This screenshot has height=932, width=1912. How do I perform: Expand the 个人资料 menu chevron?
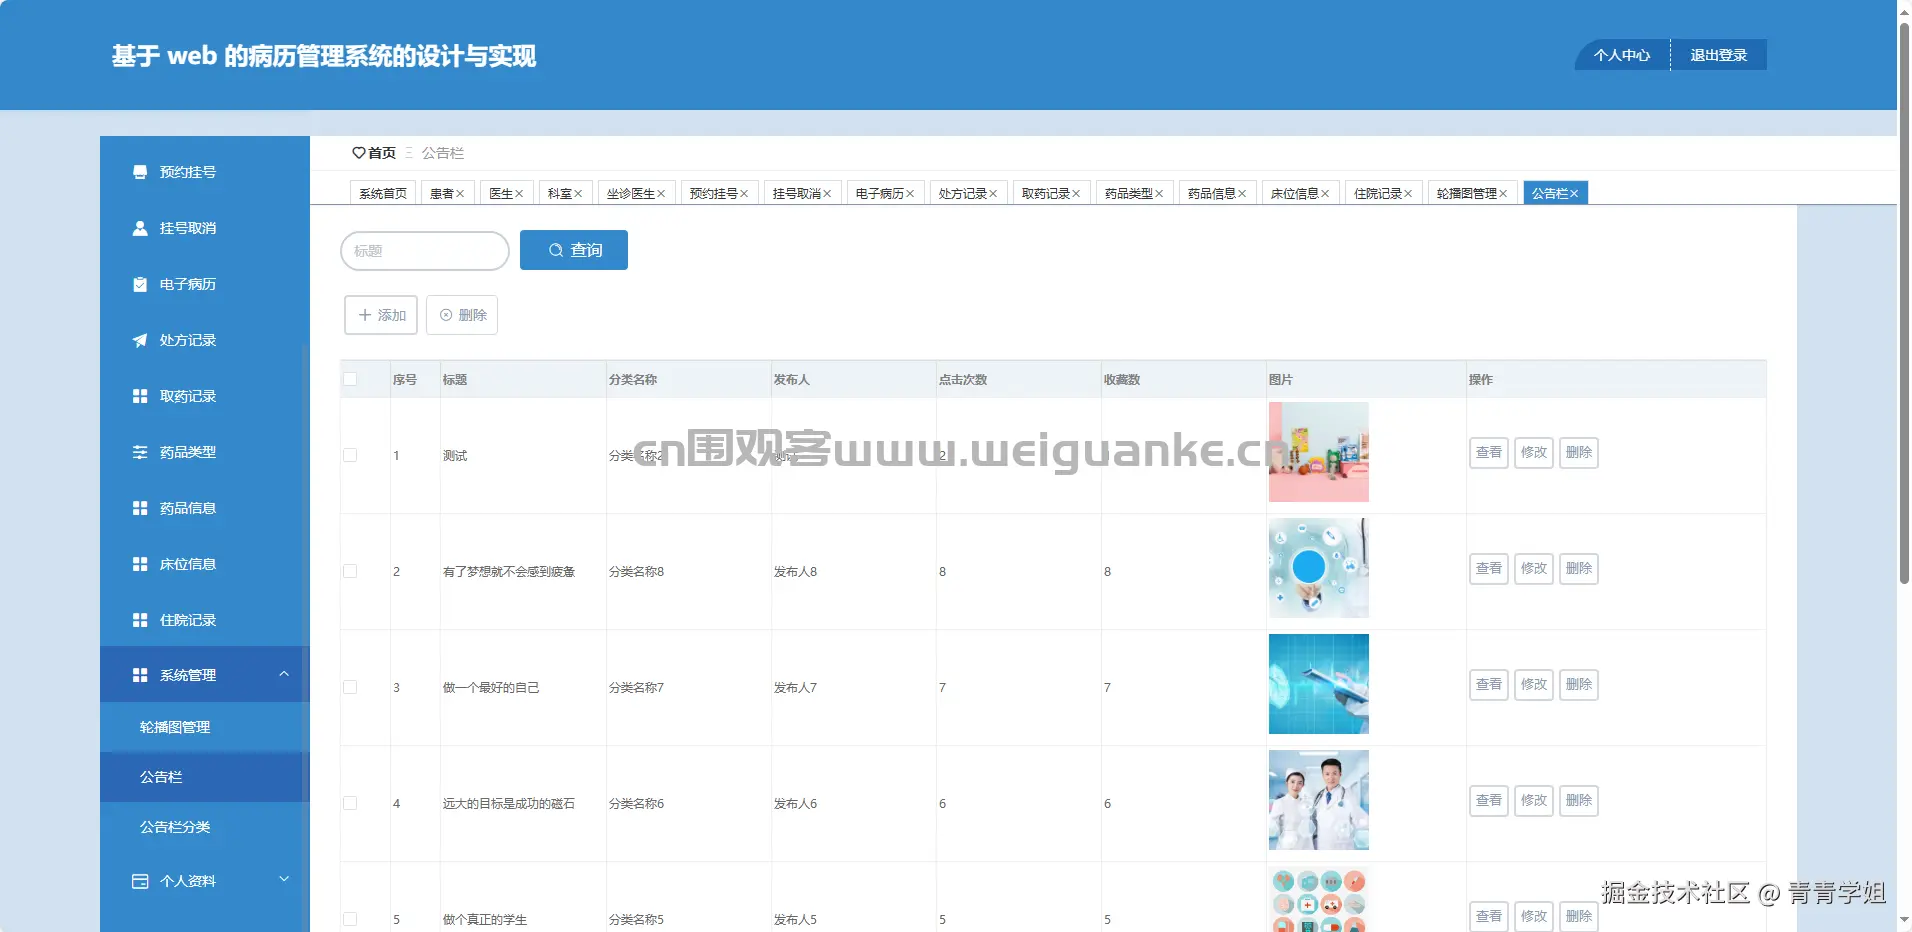(x=284, y=879)
